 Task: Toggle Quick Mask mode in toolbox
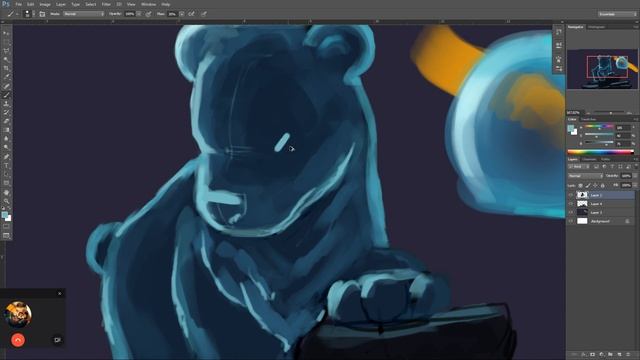click(6, 227)
